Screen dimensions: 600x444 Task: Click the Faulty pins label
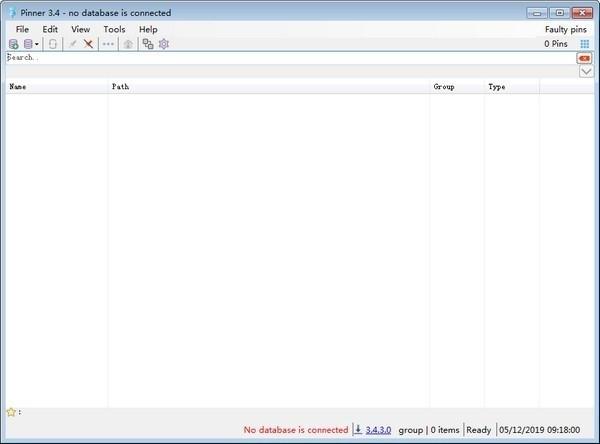[x=566, y=29]
